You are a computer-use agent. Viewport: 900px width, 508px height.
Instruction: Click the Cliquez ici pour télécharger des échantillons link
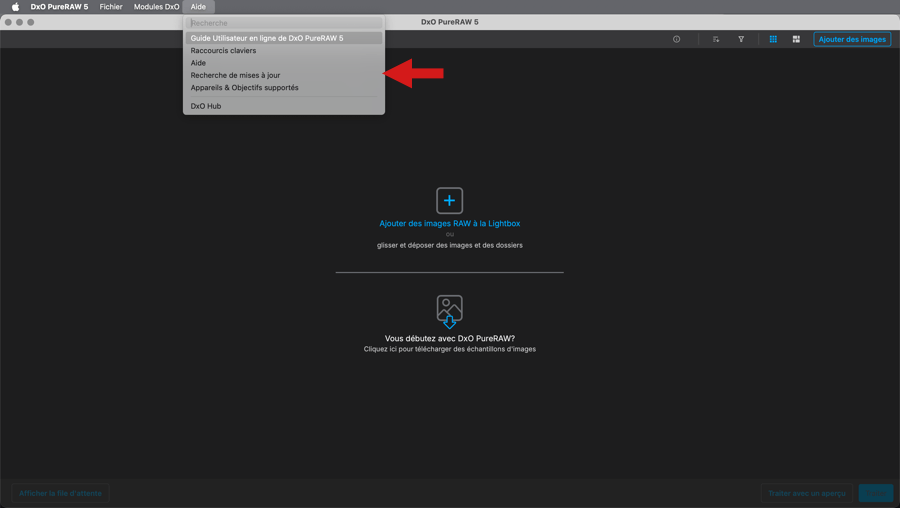tap(449, 349)
